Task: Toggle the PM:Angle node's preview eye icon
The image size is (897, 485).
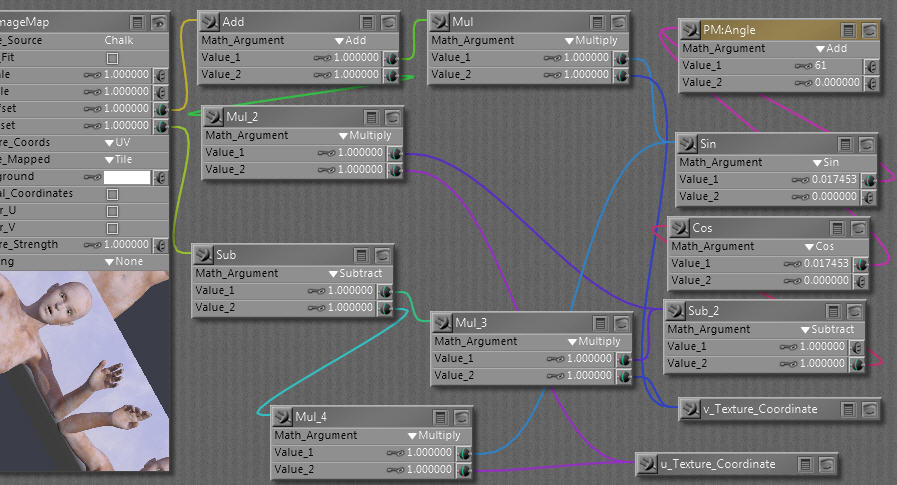Action: [x=870, y=30]
